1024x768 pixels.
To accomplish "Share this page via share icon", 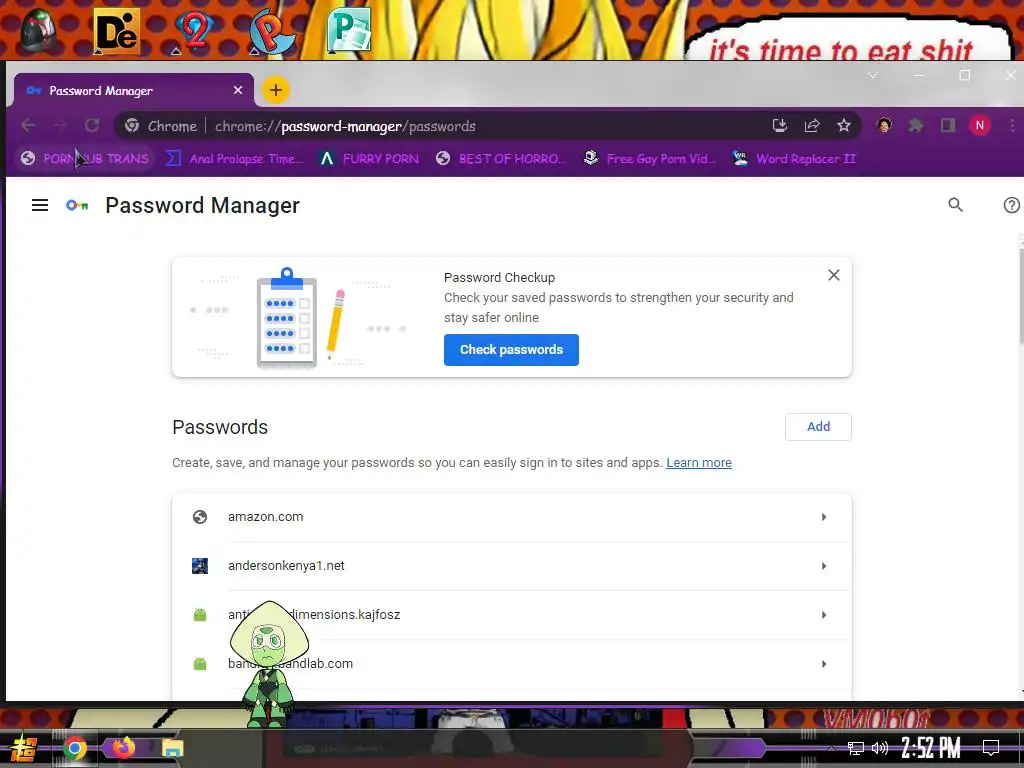I will (x=812, y=125).
